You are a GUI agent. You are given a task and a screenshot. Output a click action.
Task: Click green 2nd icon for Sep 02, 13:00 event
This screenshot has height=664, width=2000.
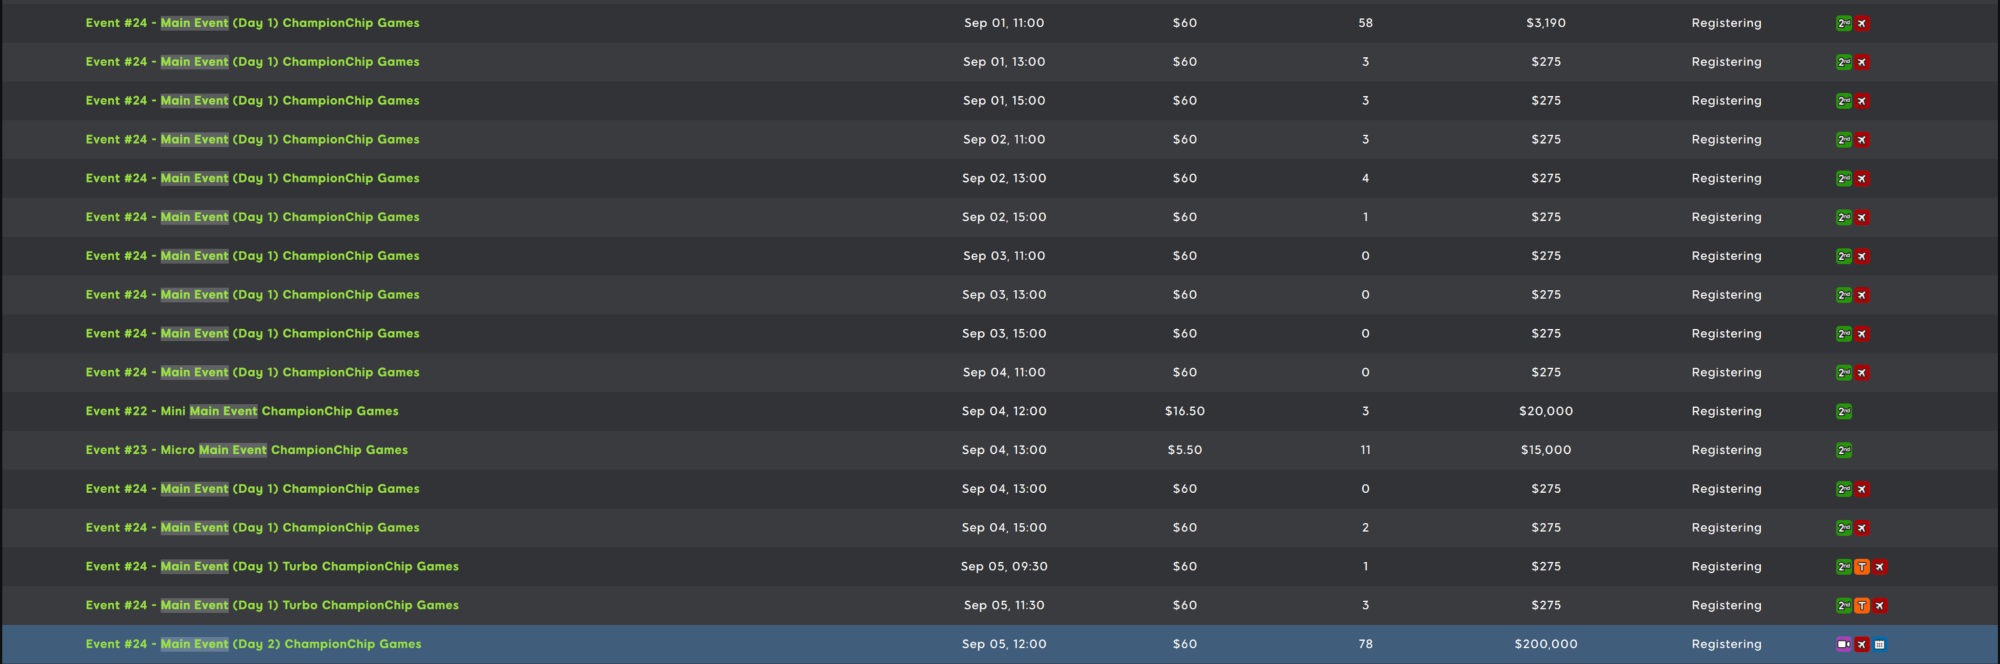1844,178
